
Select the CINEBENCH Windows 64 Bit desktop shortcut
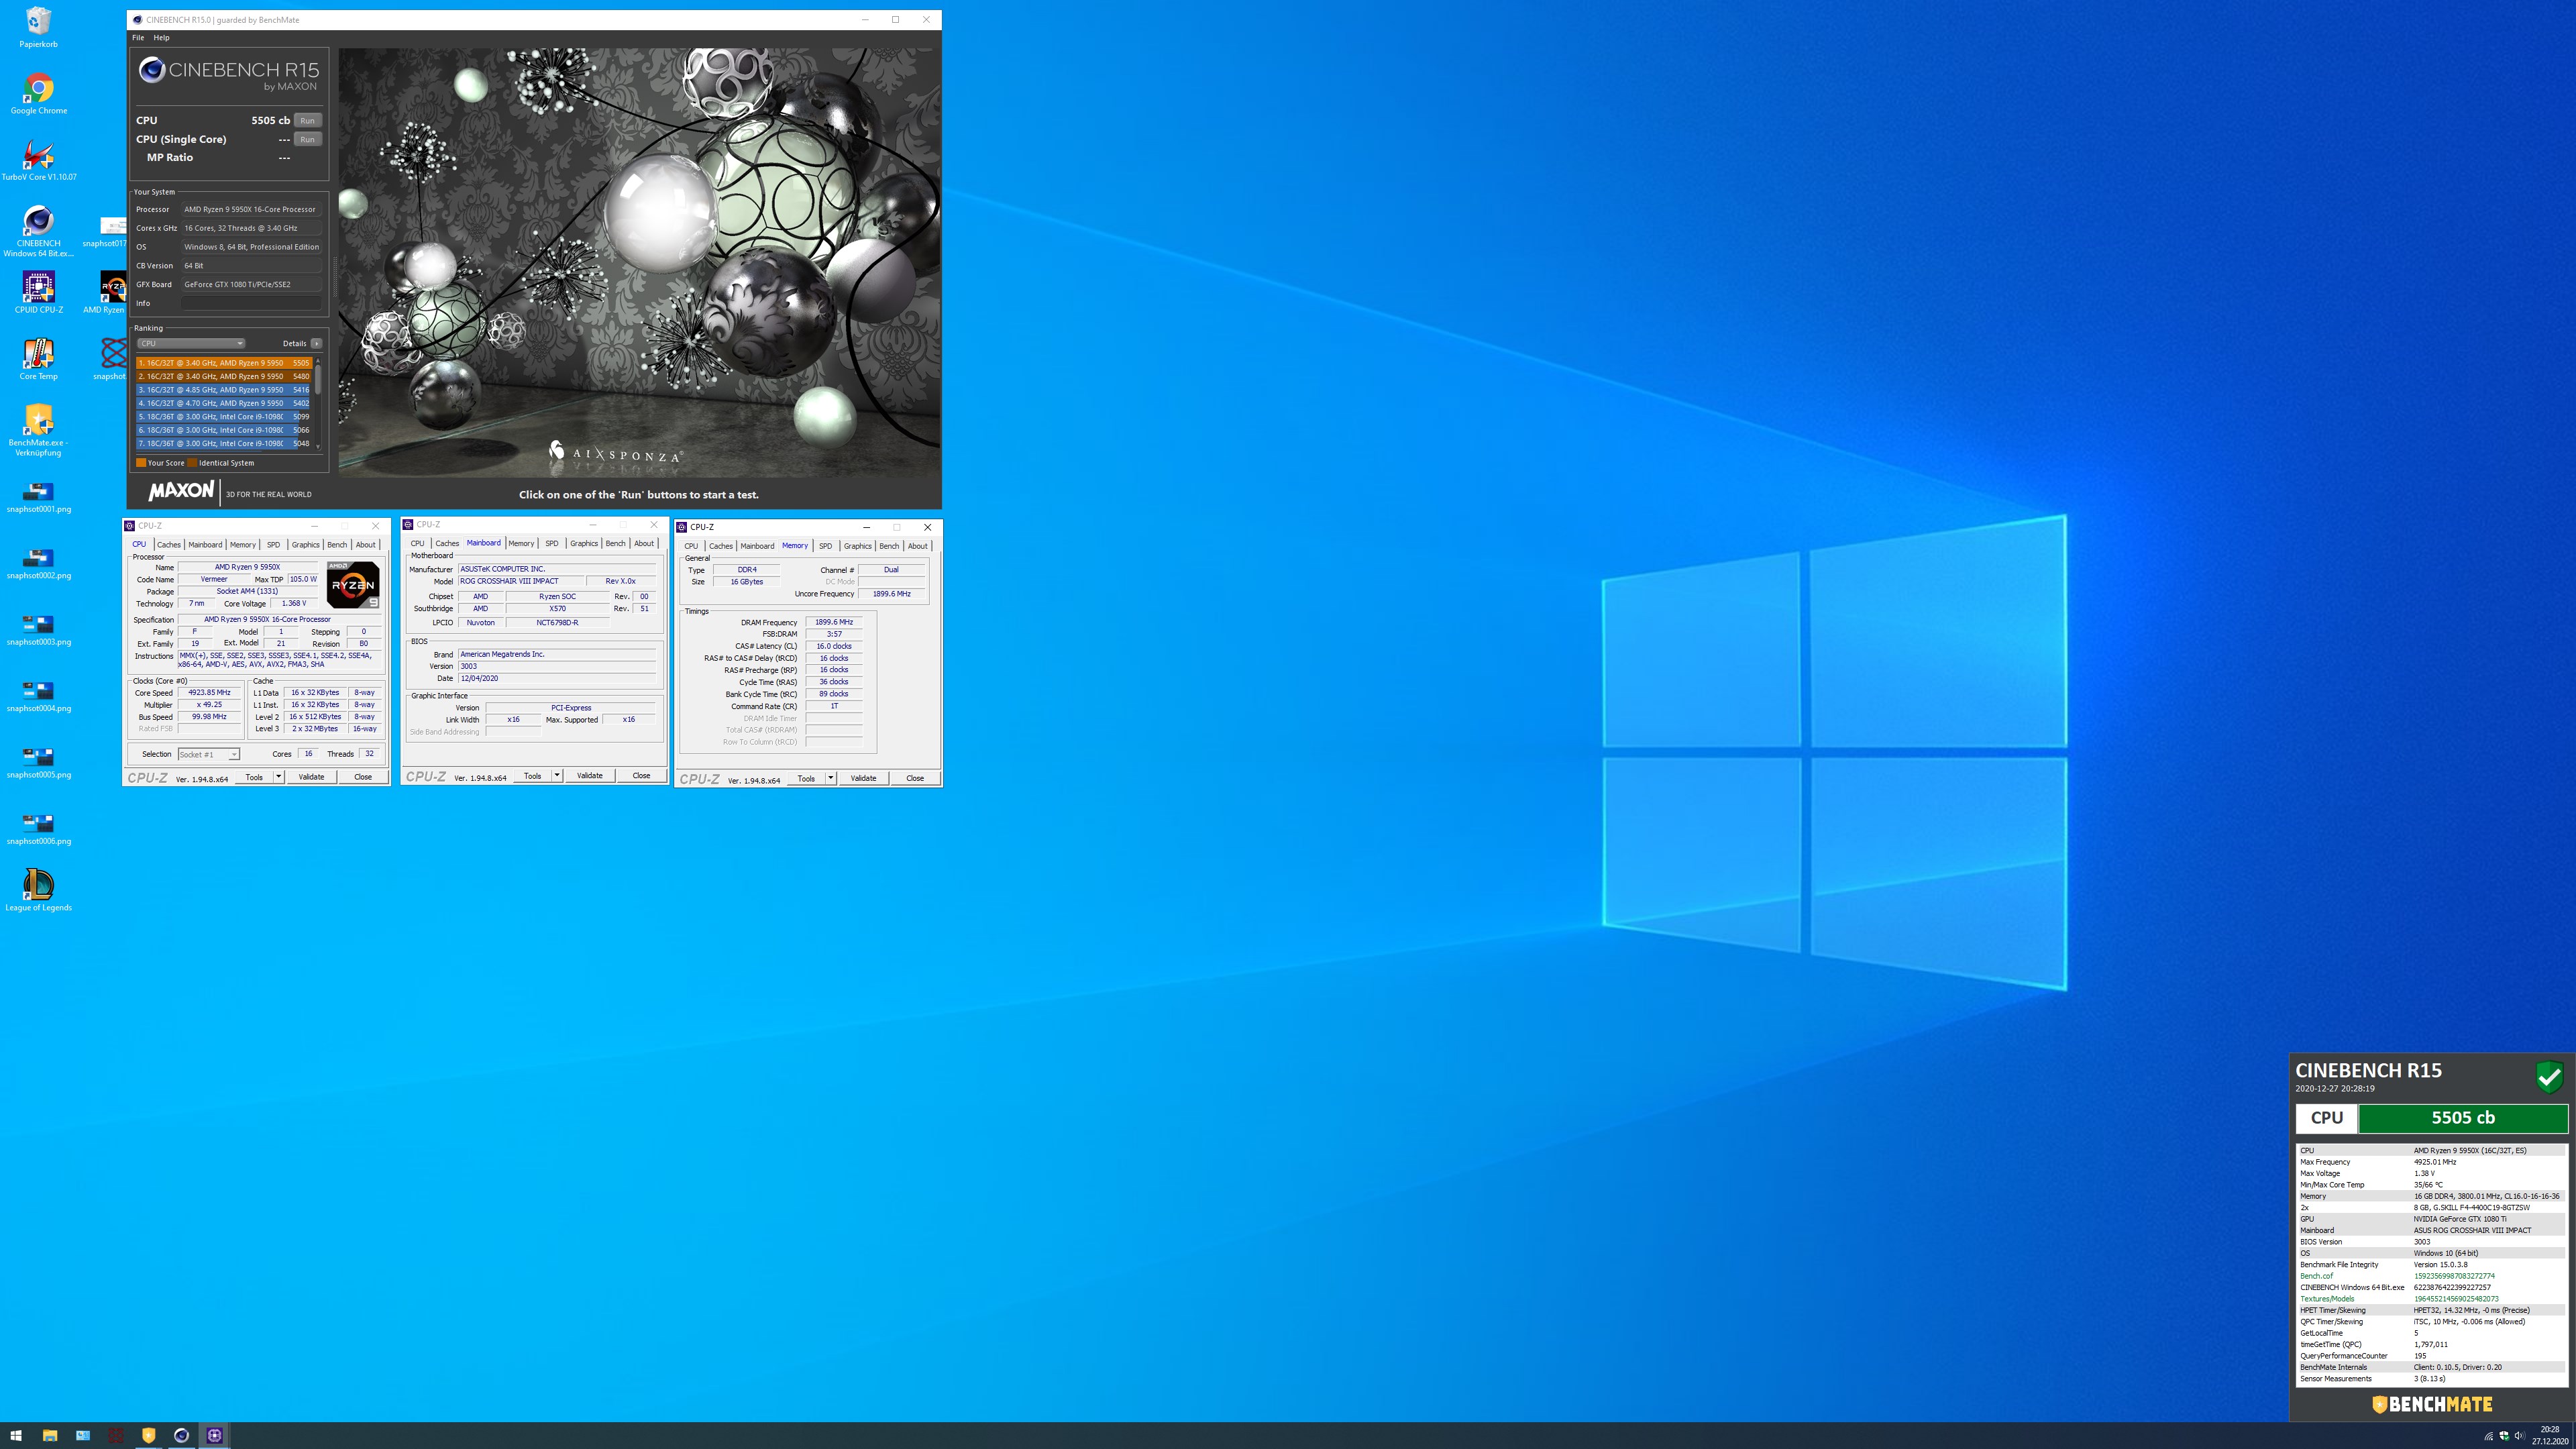coord(38,231)
